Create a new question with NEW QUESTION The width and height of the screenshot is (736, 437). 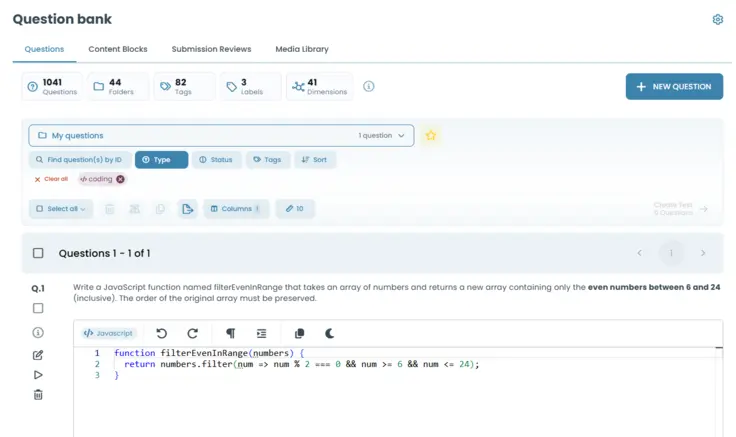click(674, 86)
